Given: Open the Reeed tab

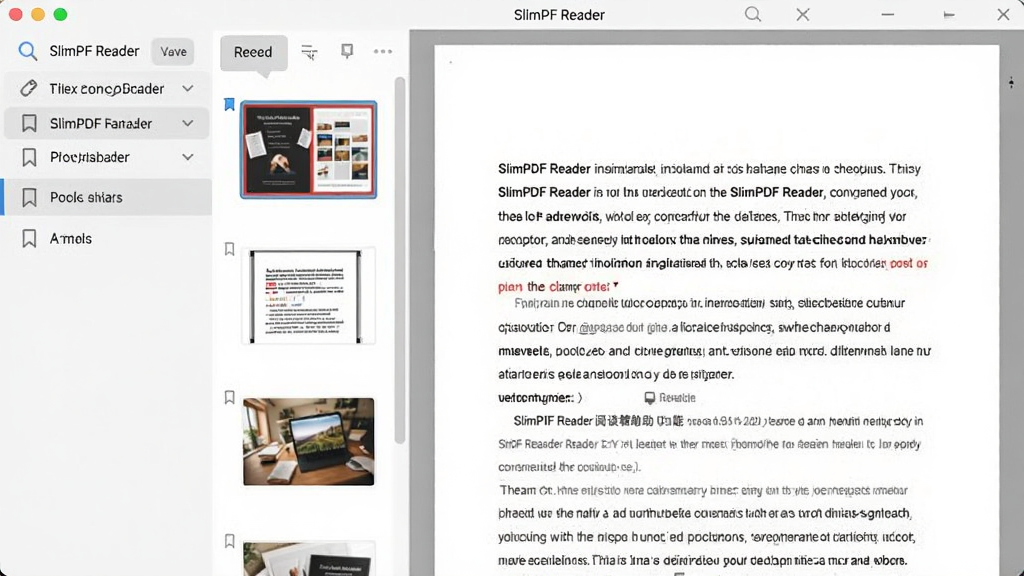Looking at the screenshot, I should point(253,52).
